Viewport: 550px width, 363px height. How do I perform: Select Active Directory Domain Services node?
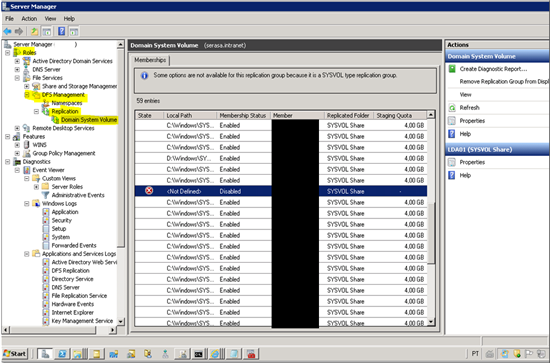(x=73, y=61)
